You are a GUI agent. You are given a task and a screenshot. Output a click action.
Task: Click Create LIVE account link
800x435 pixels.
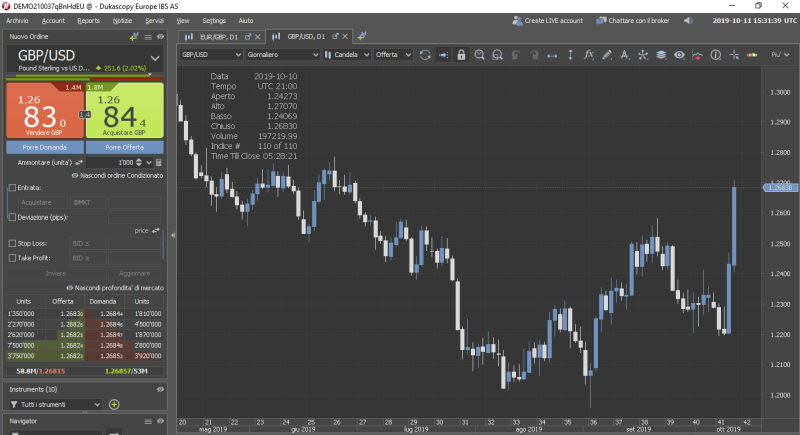pyautogui.click(x=546, y=20)
